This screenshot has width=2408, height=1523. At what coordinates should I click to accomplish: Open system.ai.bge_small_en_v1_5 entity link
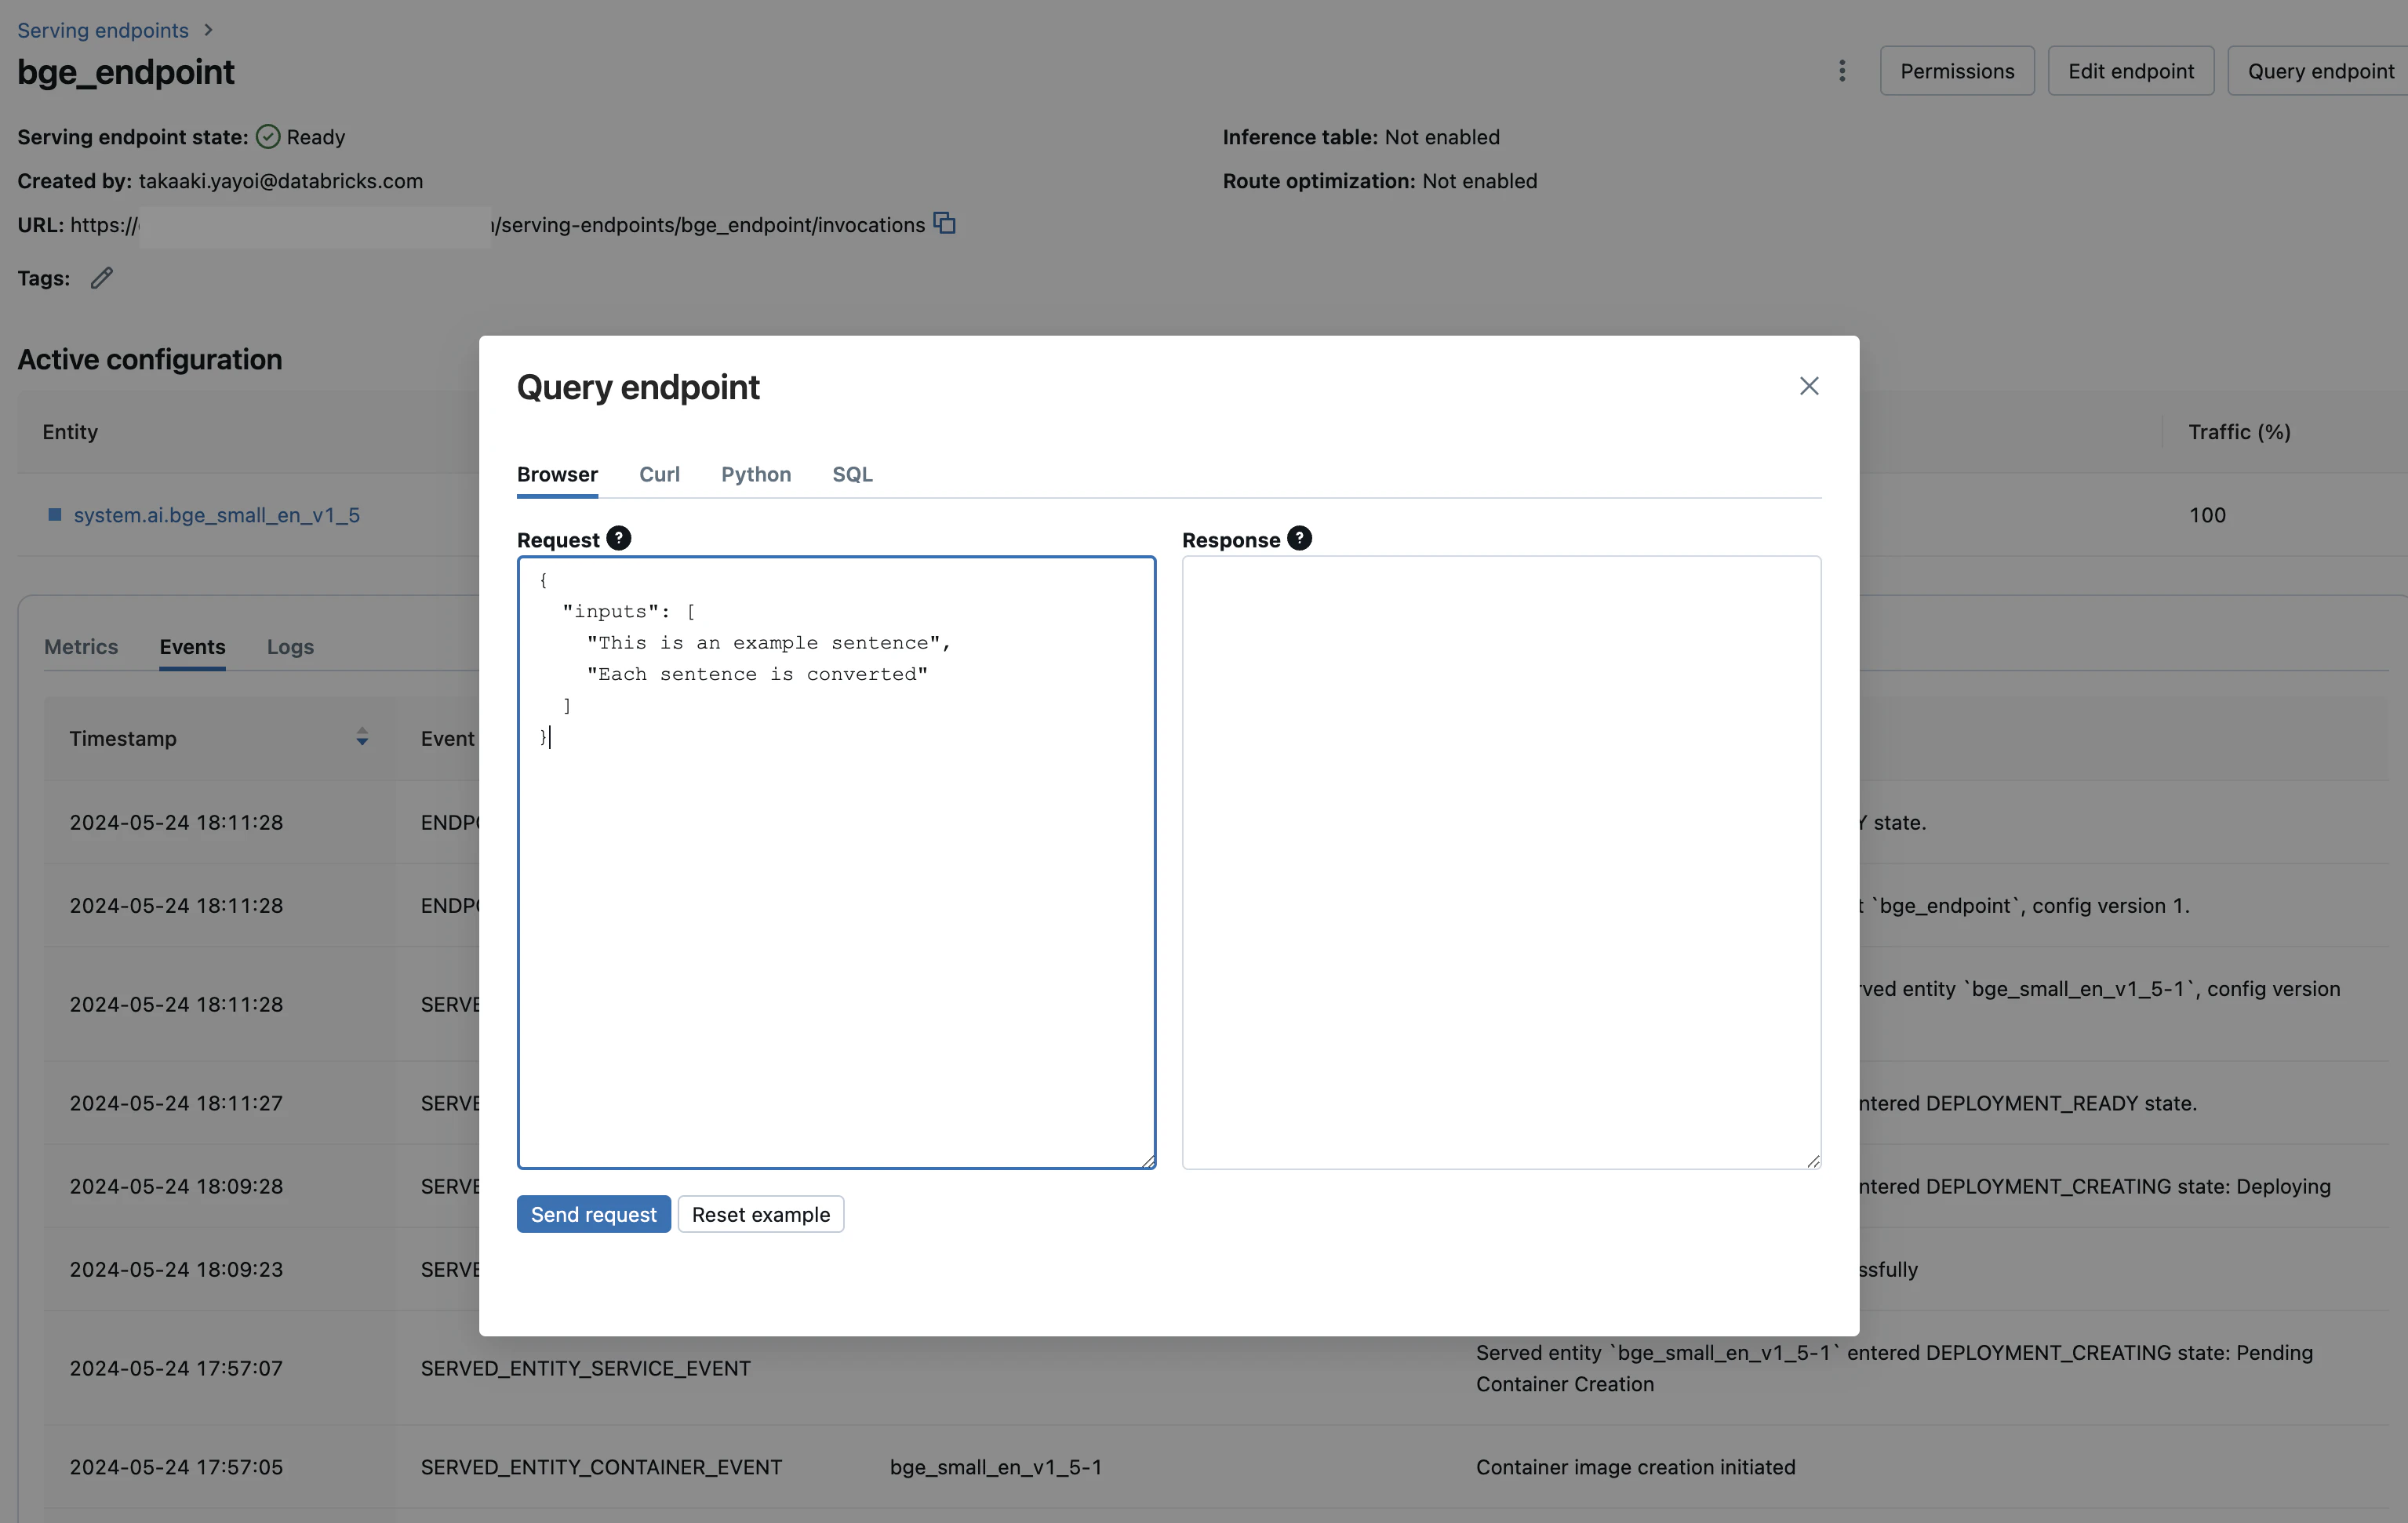[x=217, y=515]
